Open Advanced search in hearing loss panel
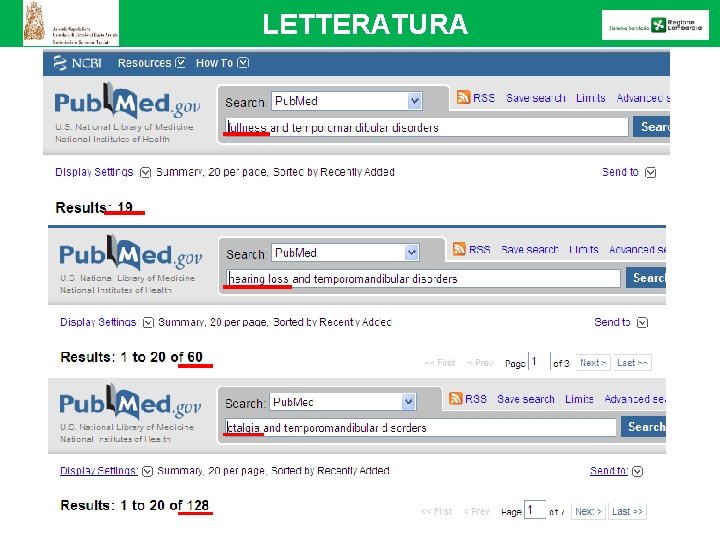This screenshot has height=540, width=720. pos(637,249)
